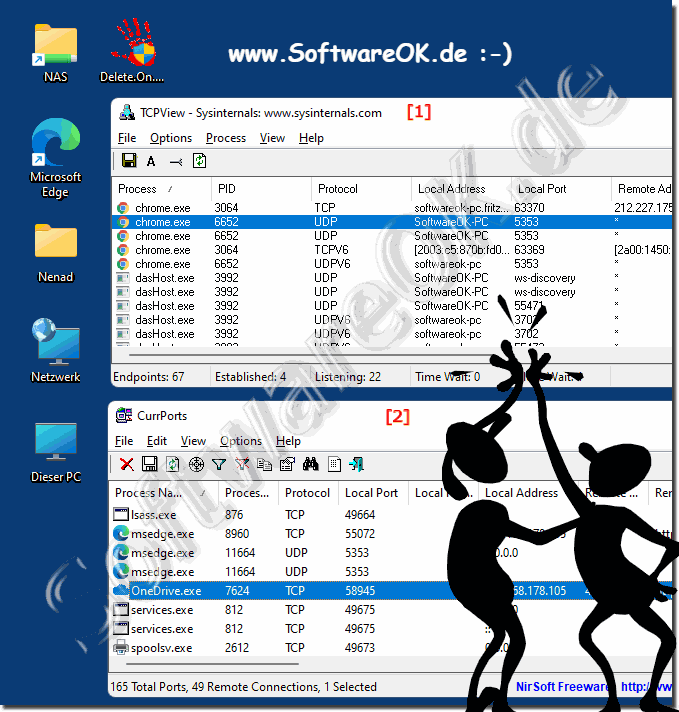679x712 pixels.
Task: Click the 'Time Wait: 0' status bar entry
Action: point(447,377)
